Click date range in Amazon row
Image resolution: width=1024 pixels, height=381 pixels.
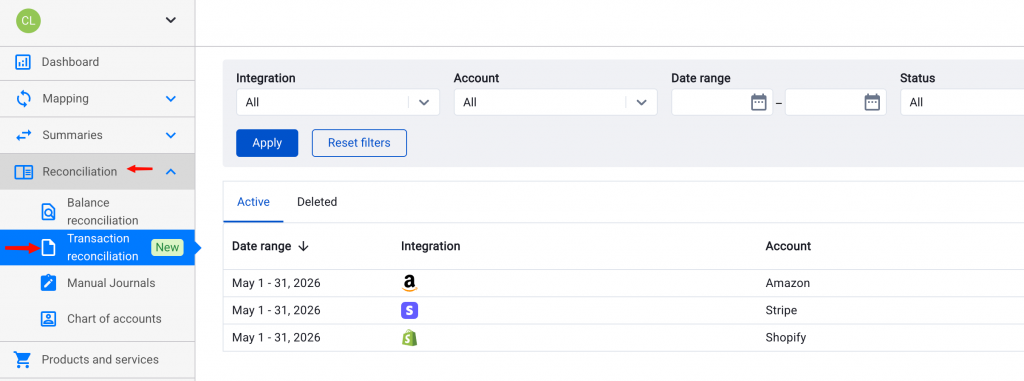pos(276,284)
